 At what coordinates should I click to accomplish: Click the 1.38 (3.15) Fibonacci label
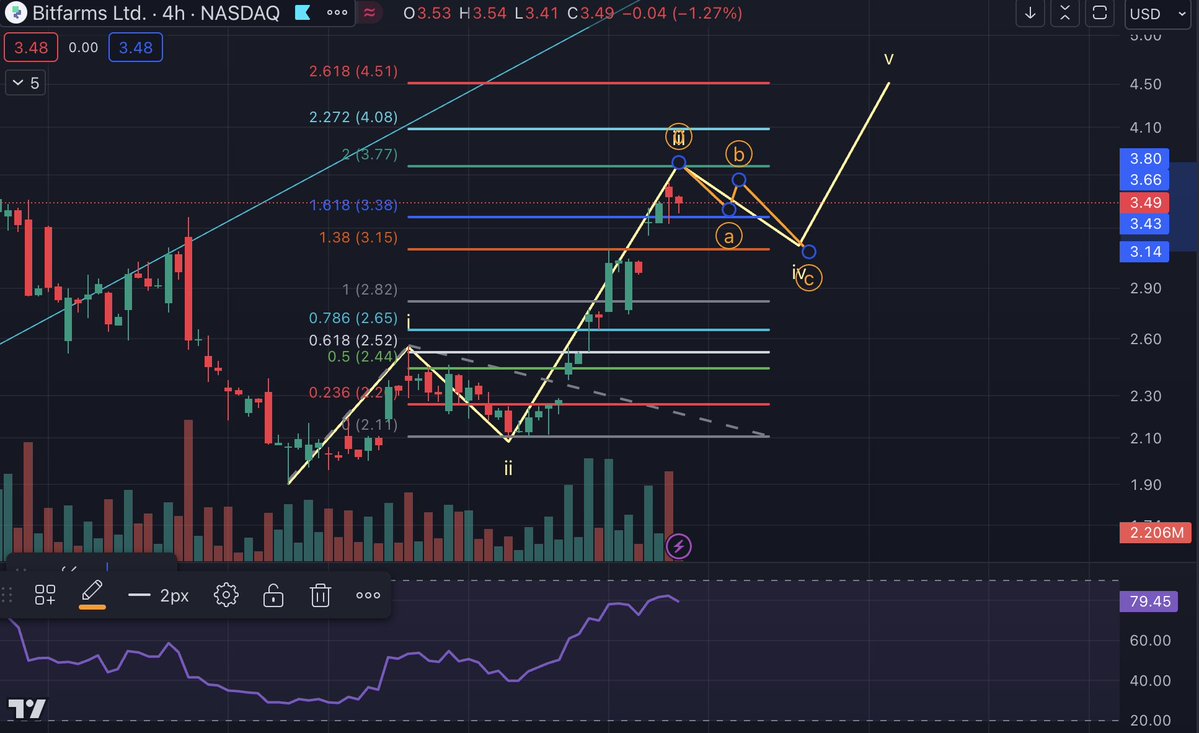[358, 238]
